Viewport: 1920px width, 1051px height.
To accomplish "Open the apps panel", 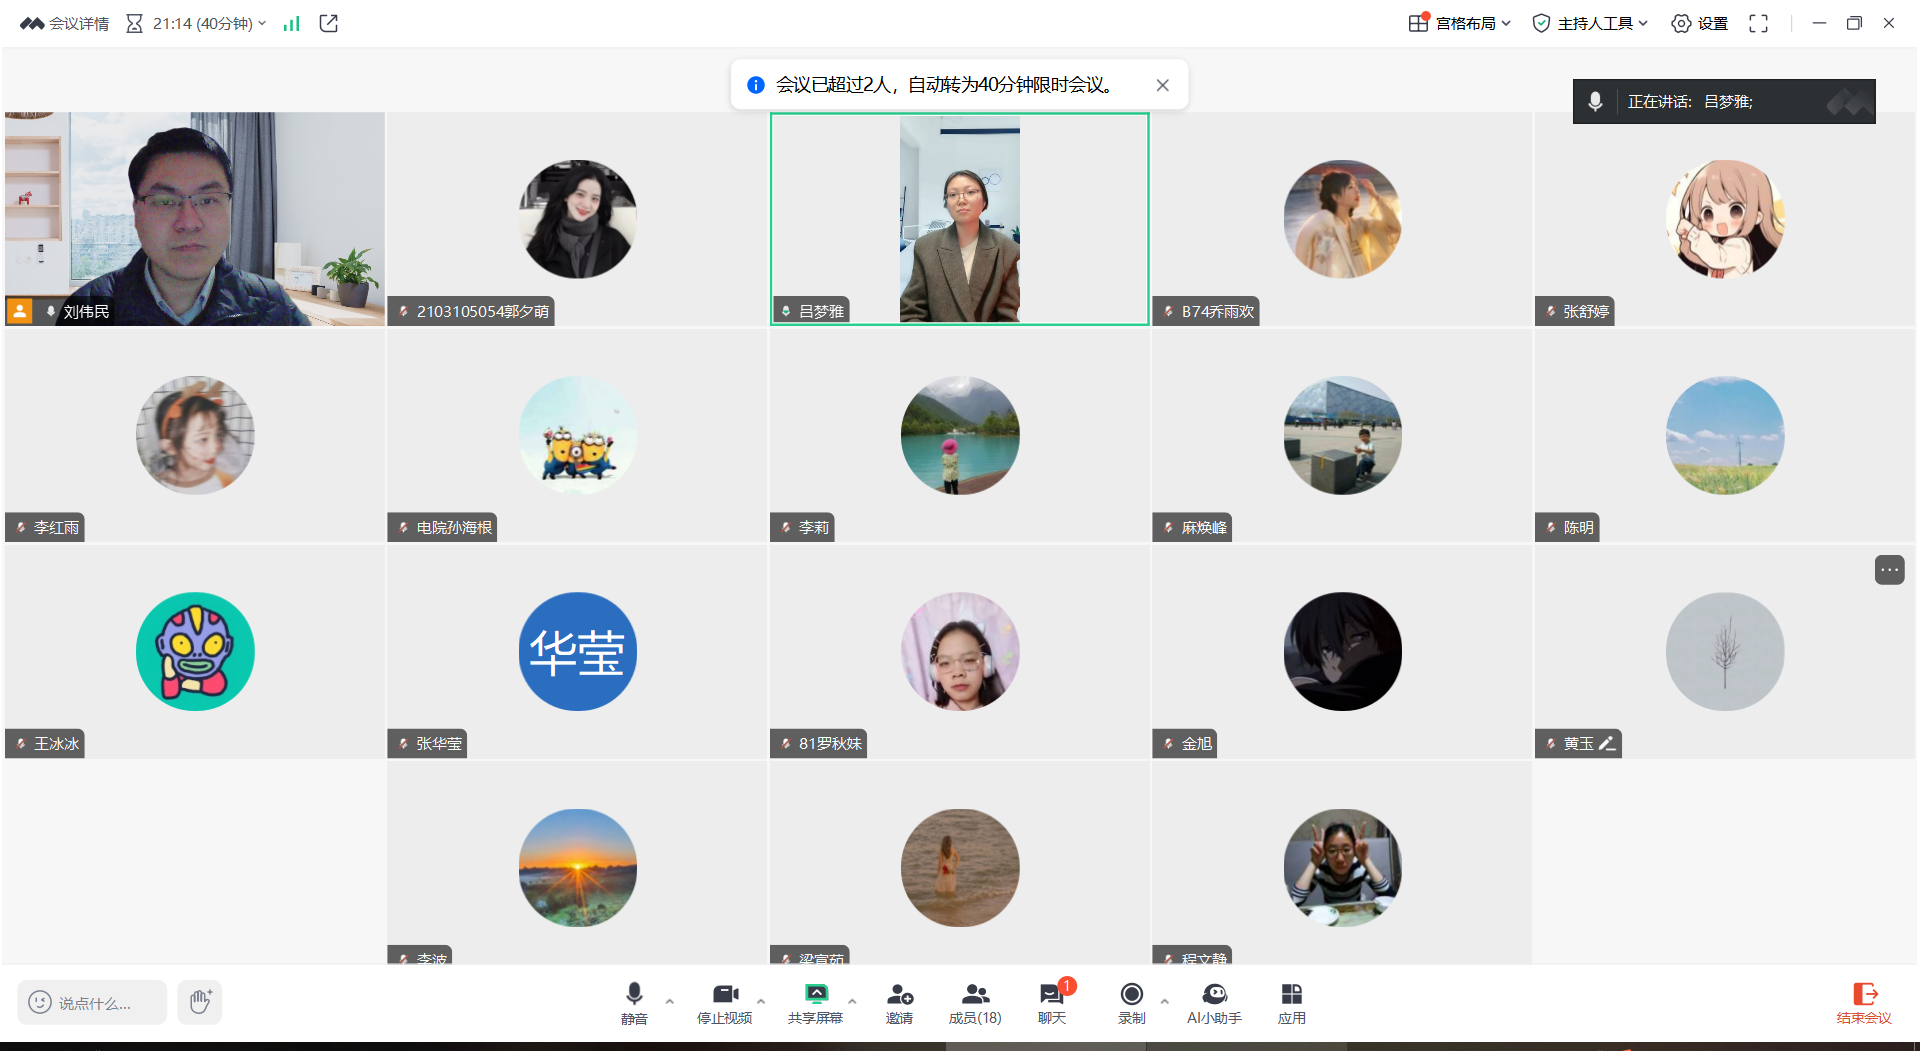I will (x=1291, y=1002).
